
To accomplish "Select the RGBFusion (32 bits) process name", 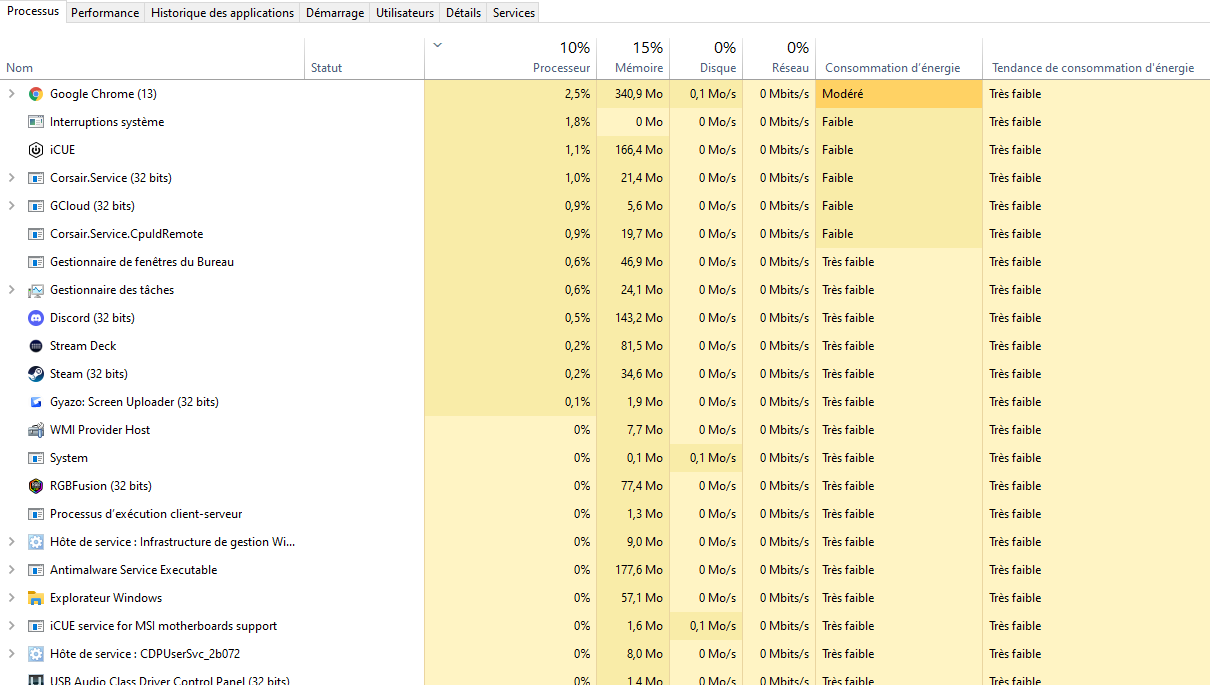I will click(x=101, y=486).
